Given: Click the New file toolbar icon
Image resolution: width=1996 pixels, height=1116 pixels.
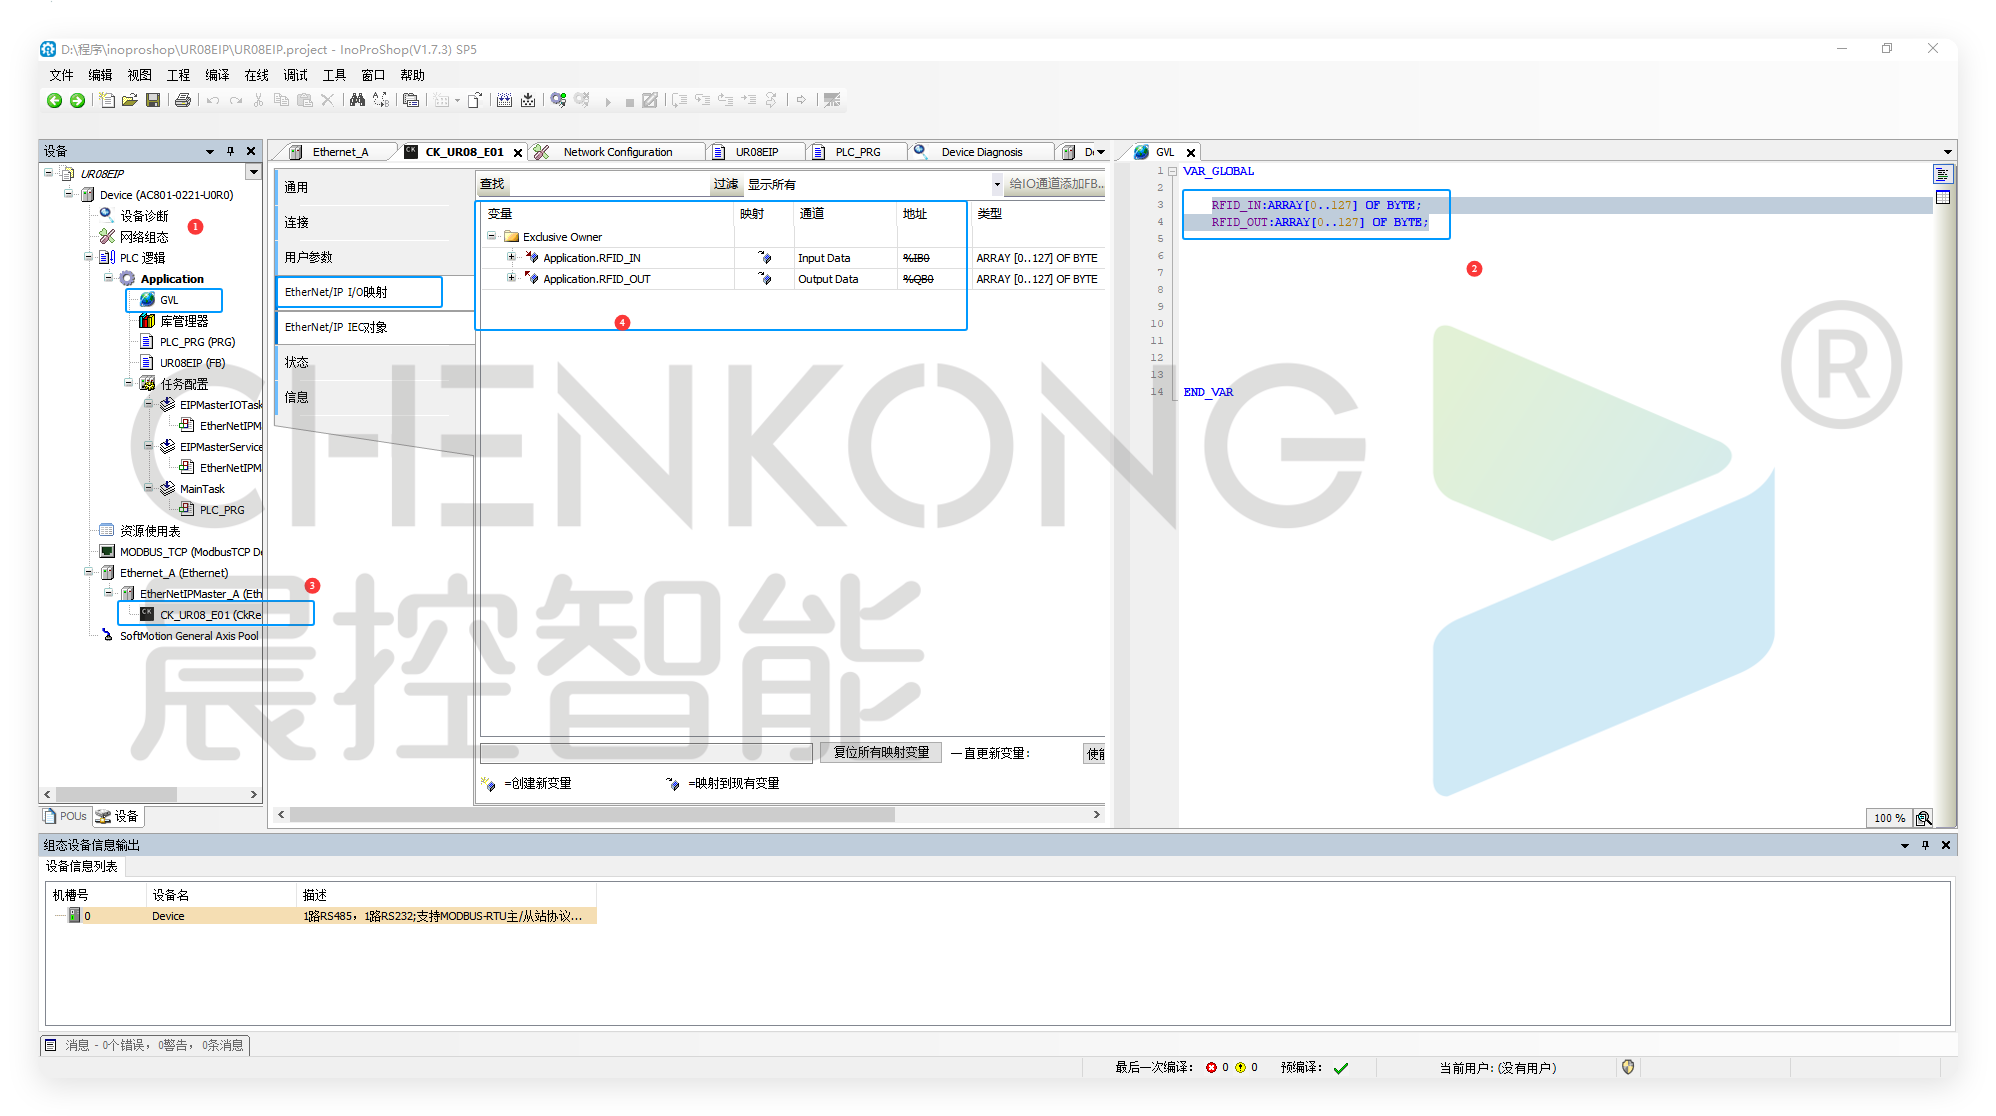Looking at the screenshot, I should 107,100.
